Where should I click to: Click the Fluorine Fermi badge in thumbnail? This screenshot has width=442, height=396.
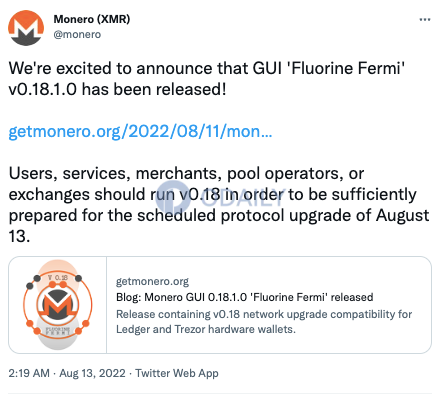pyautogui.click(x=58, y=331)
